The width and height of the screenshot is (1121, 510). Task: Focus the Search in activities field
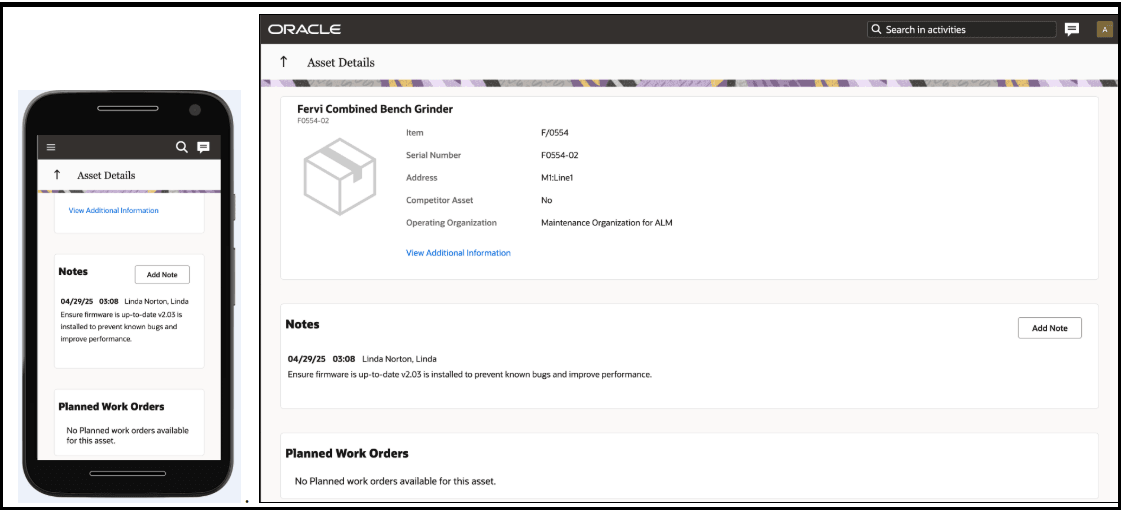tap(962, 29)
